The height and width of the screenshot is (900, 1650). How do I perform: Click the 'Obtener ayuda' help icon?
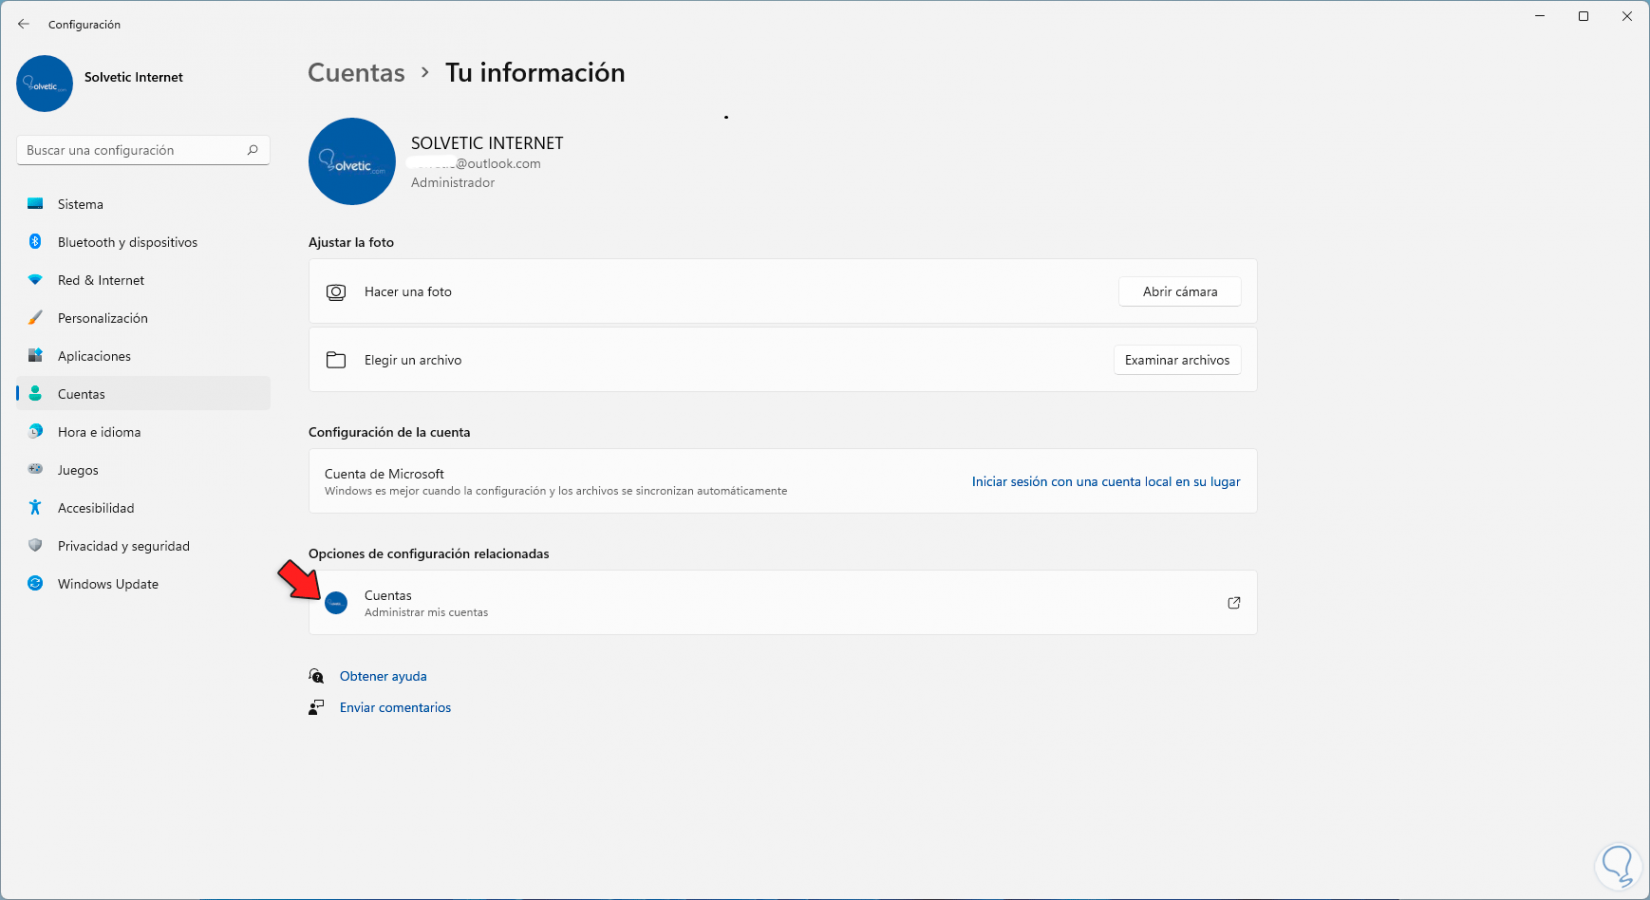point(316,677)
